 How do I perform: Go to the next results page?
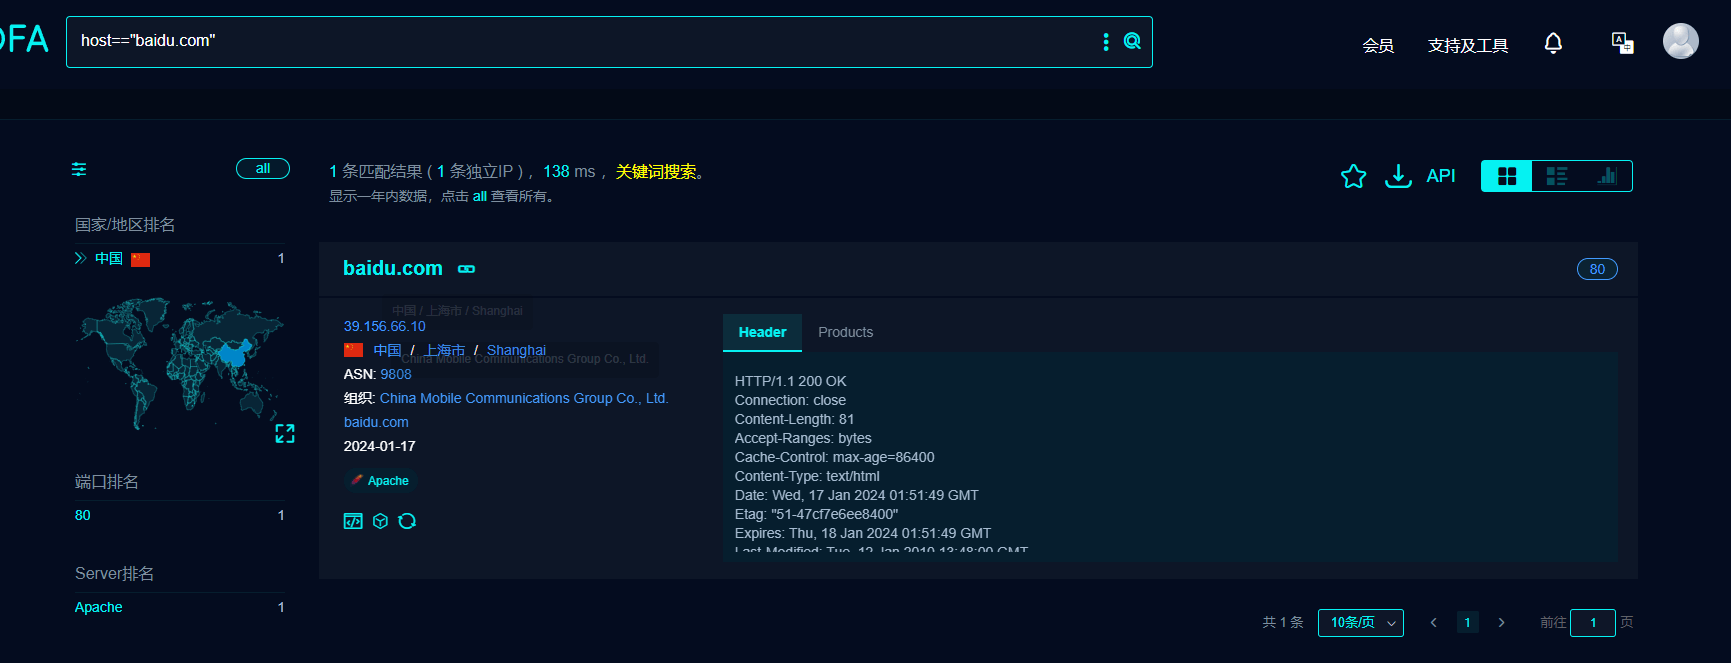pyautogui.click(x=1501, y=623)
